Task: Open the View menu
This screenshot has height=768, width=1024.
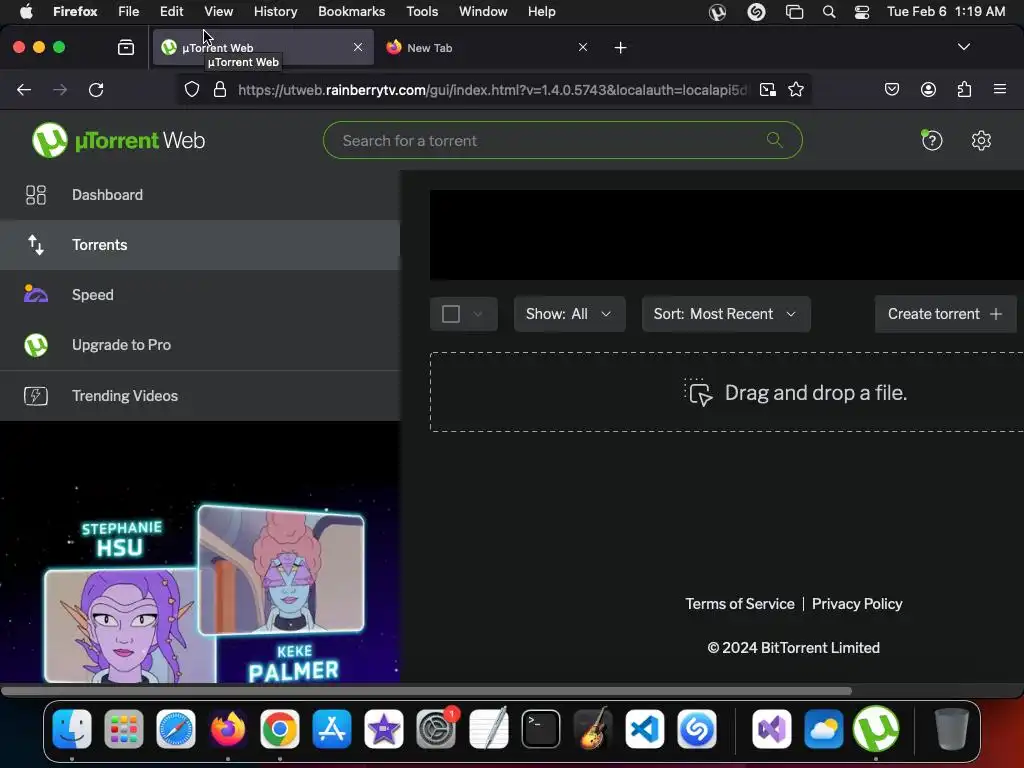Action: tap(218, 12)
